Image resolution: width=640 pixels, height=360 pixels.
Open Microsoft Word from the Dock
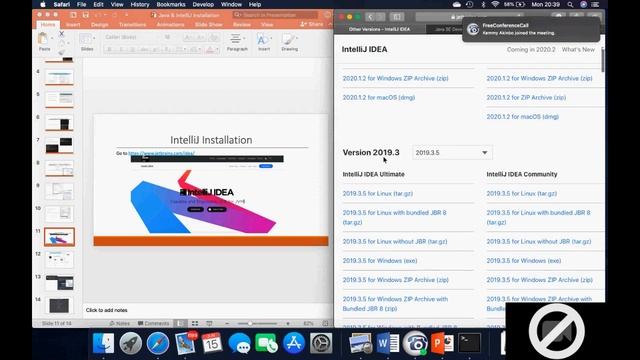coord(388,343)
